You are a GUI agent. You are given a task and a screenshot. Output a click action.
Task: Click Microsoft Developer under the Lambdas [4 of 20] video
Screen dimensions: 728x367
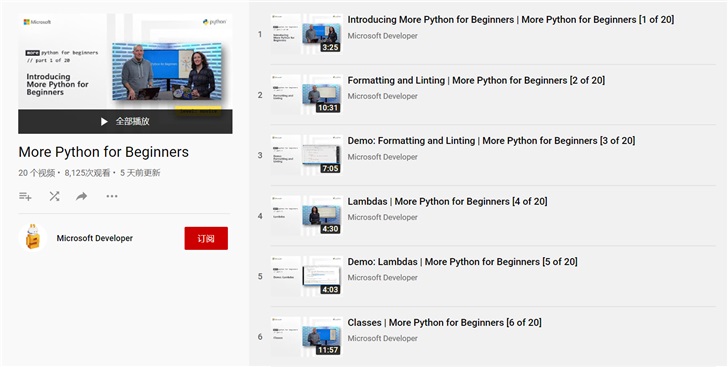tap(383, 217)
